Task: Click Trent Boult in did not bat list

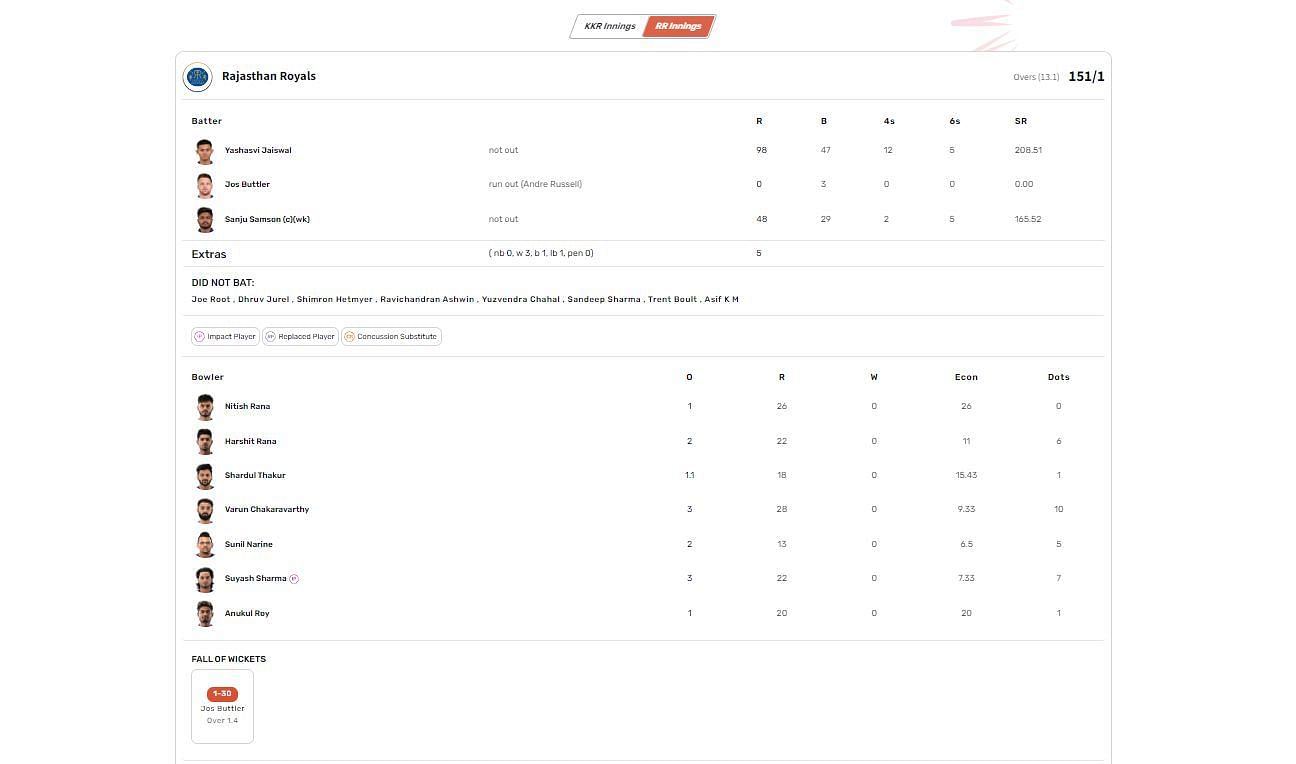Action: coord(673,299)
